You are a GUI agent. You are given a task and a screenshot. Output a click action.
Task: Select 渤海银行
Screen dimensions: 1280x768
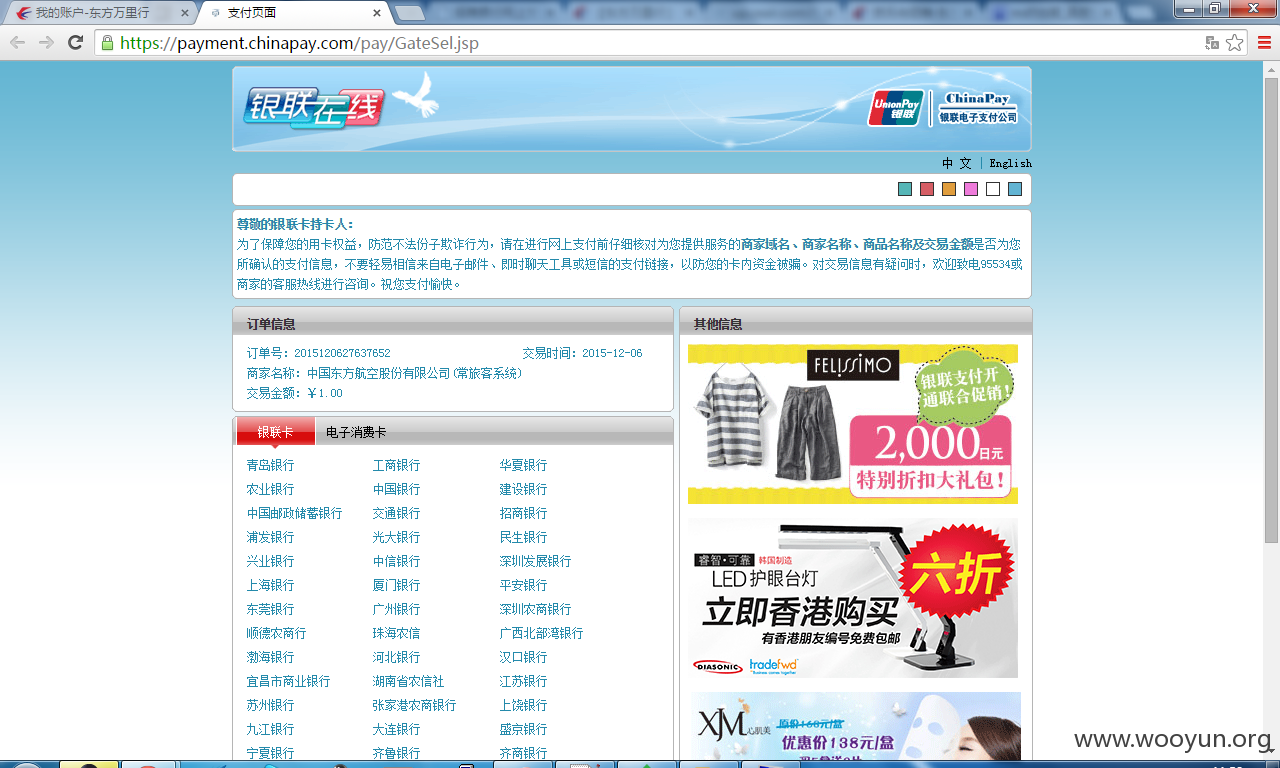tap(270, 657)
